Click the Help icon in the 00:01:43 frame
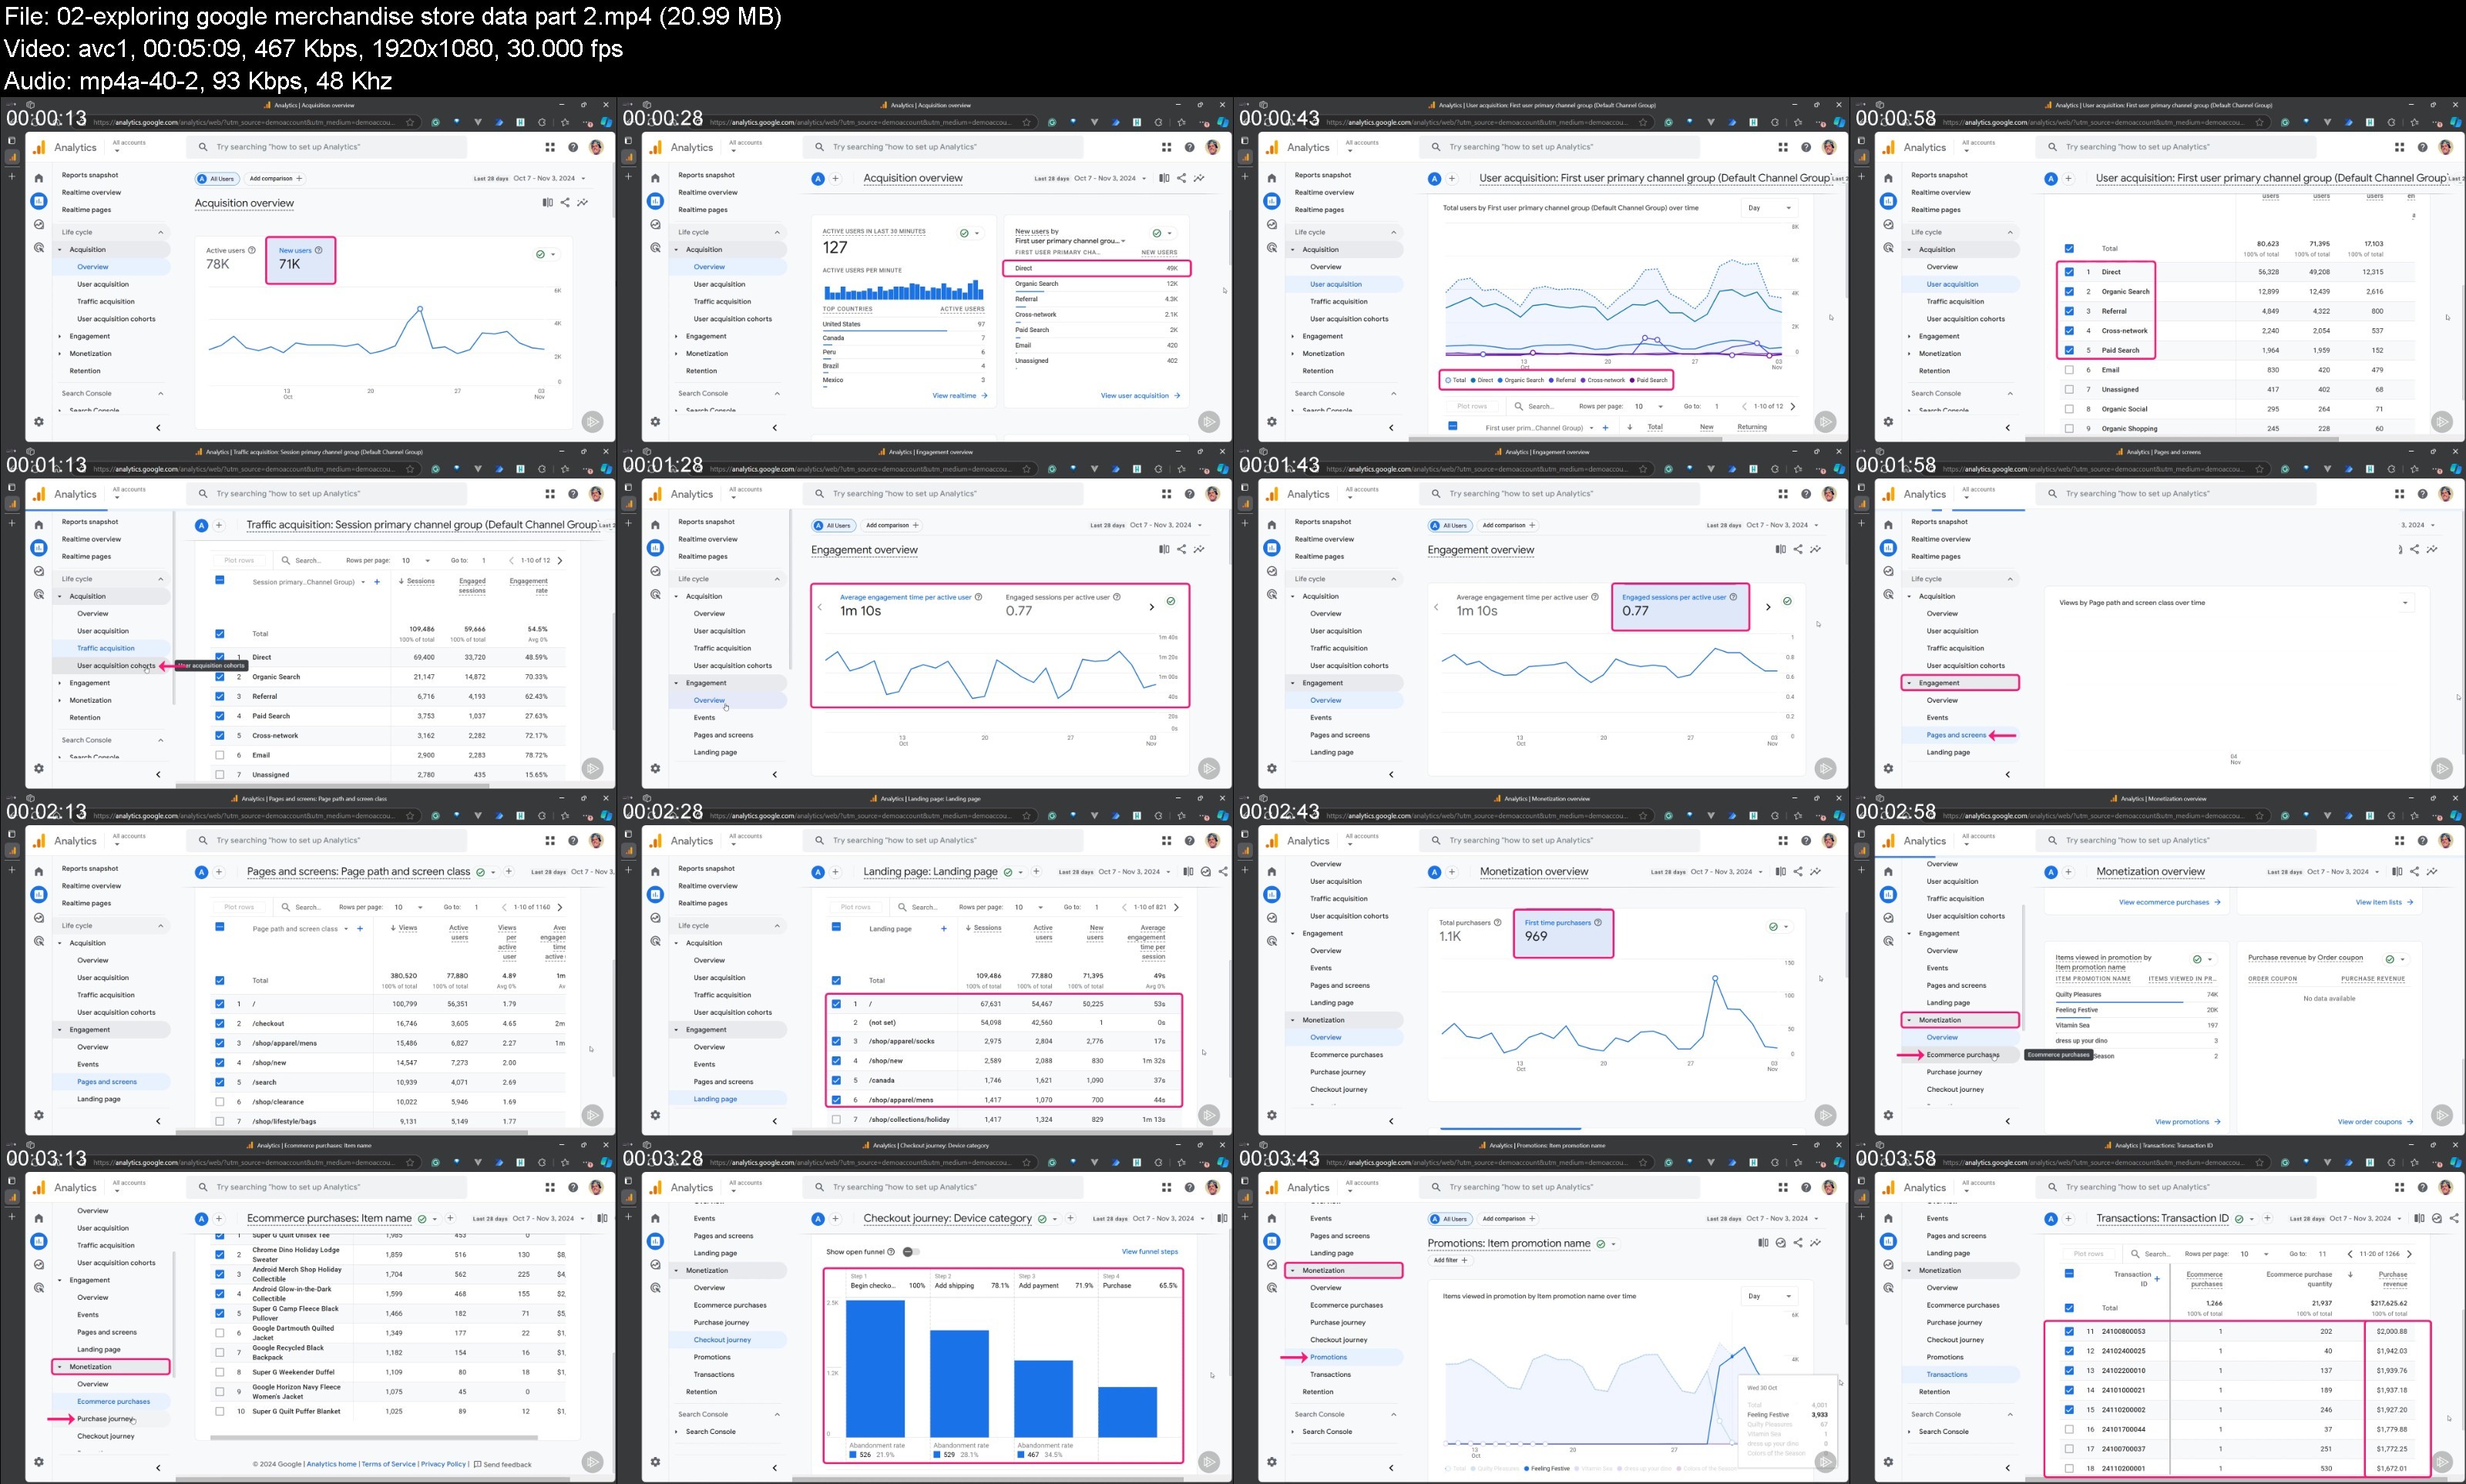This screenshot has width=2466, height=1484. click(1806, 494)
